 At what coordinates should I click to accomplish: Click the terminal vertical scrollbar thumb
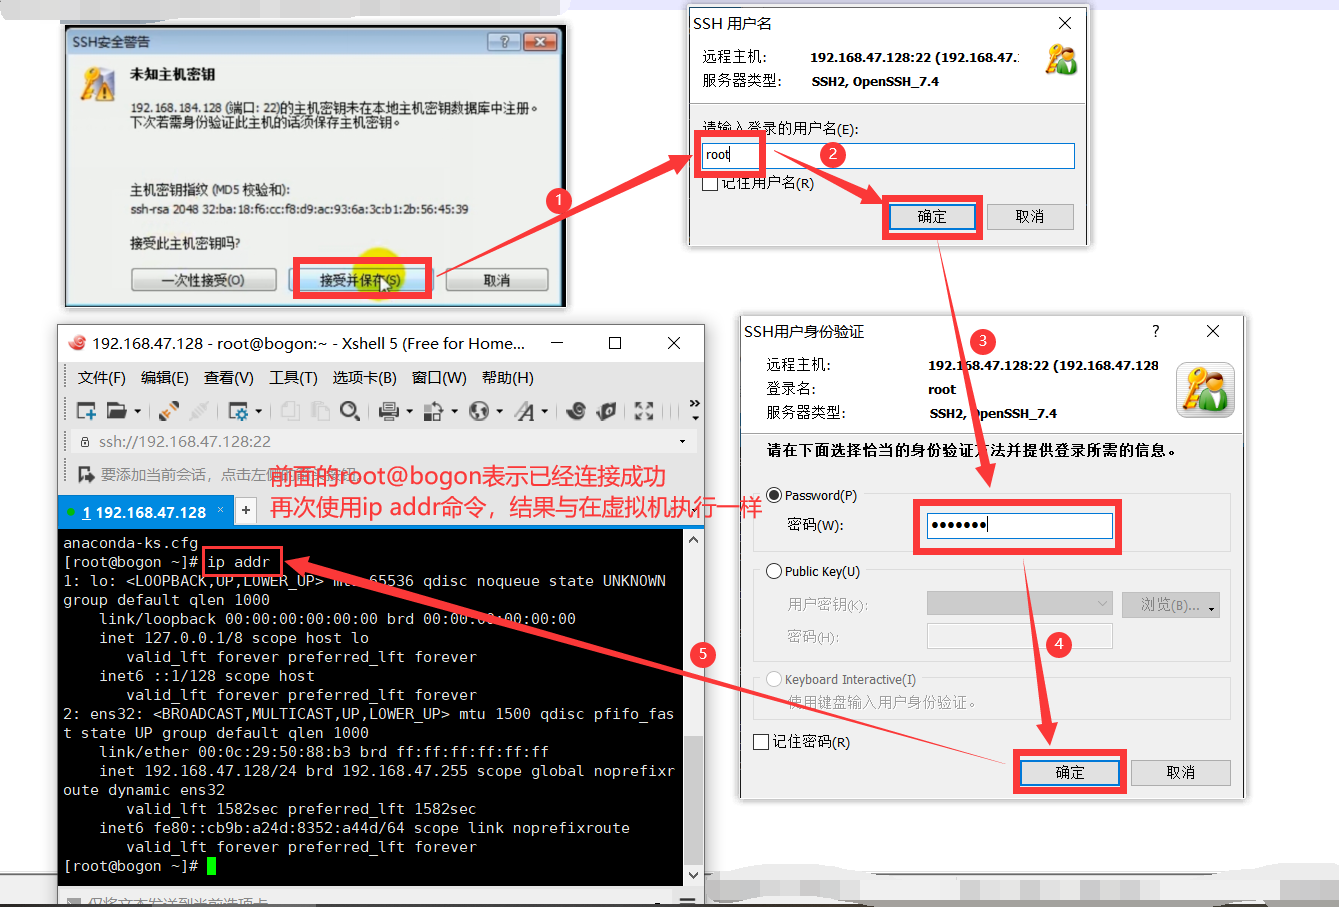(693, 800)
